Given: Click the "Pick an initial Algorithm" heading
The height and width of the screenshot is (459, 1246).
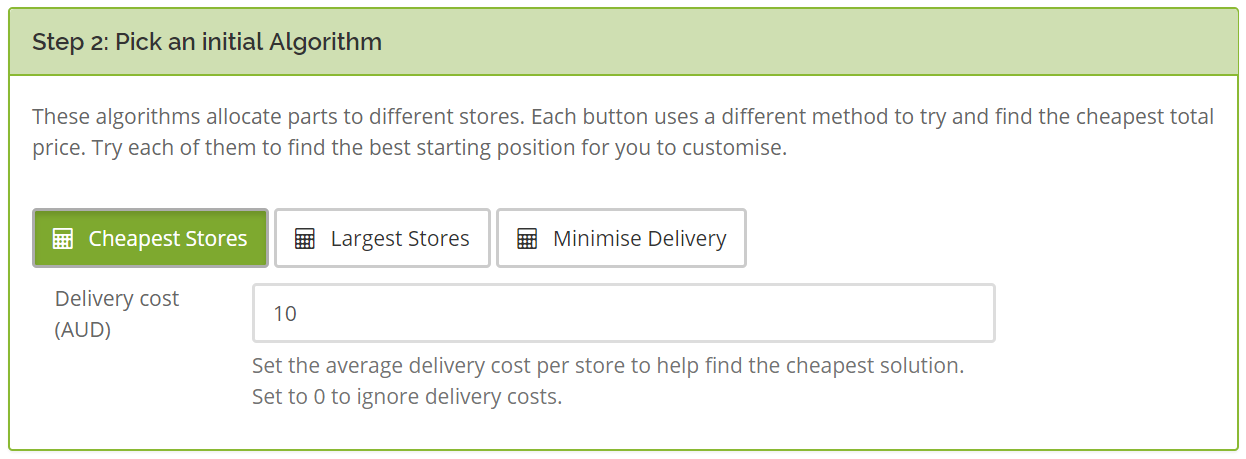Looking at the screenshot, I should tap(248, 42).
